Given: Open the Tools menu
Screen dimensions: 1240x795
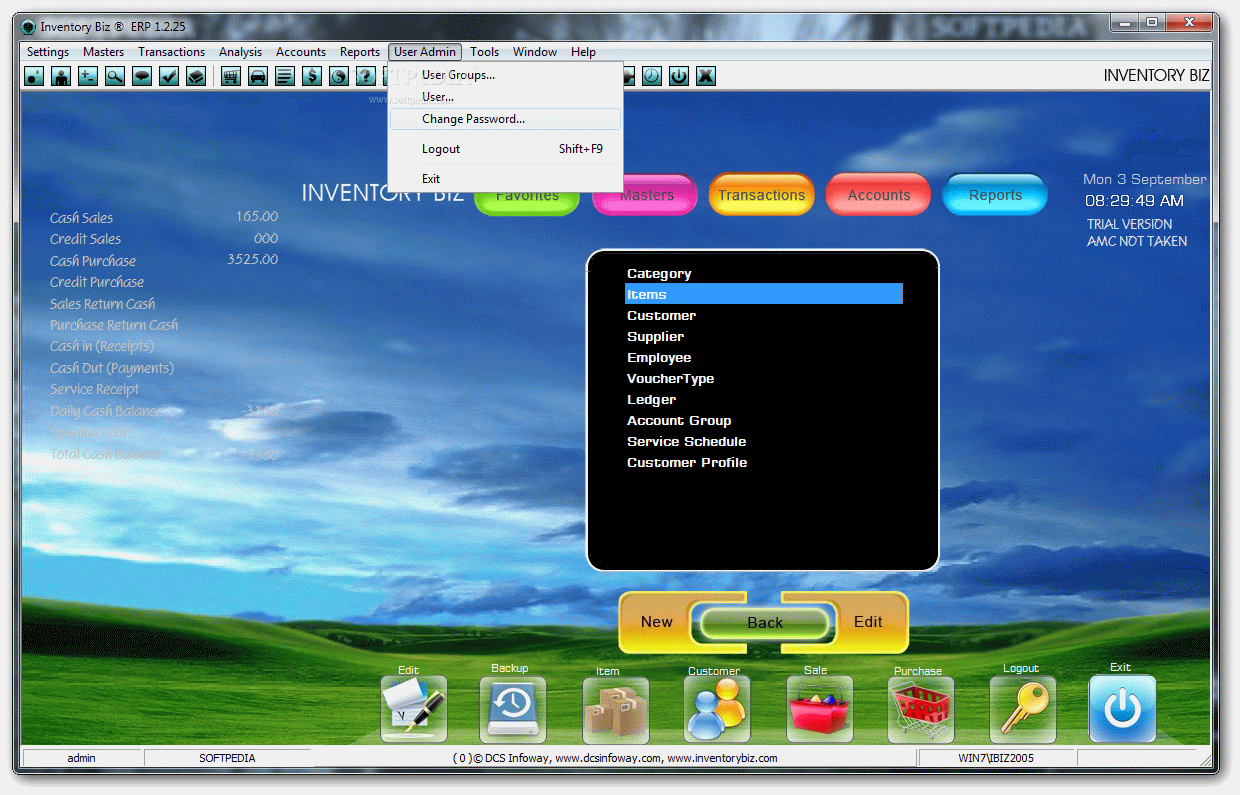Looking at the screenshot, I should coord(485,52).
